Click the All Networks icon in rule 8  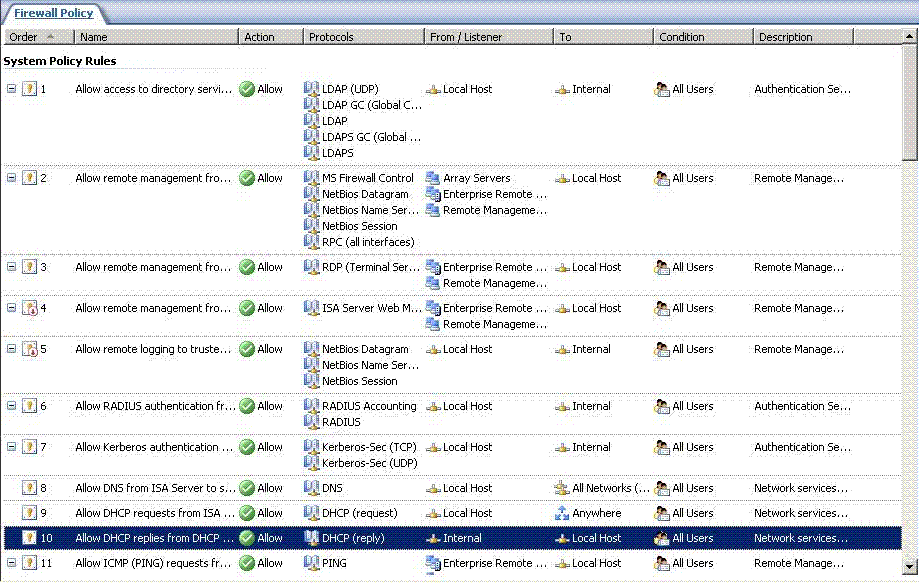[x=561, y=488]
